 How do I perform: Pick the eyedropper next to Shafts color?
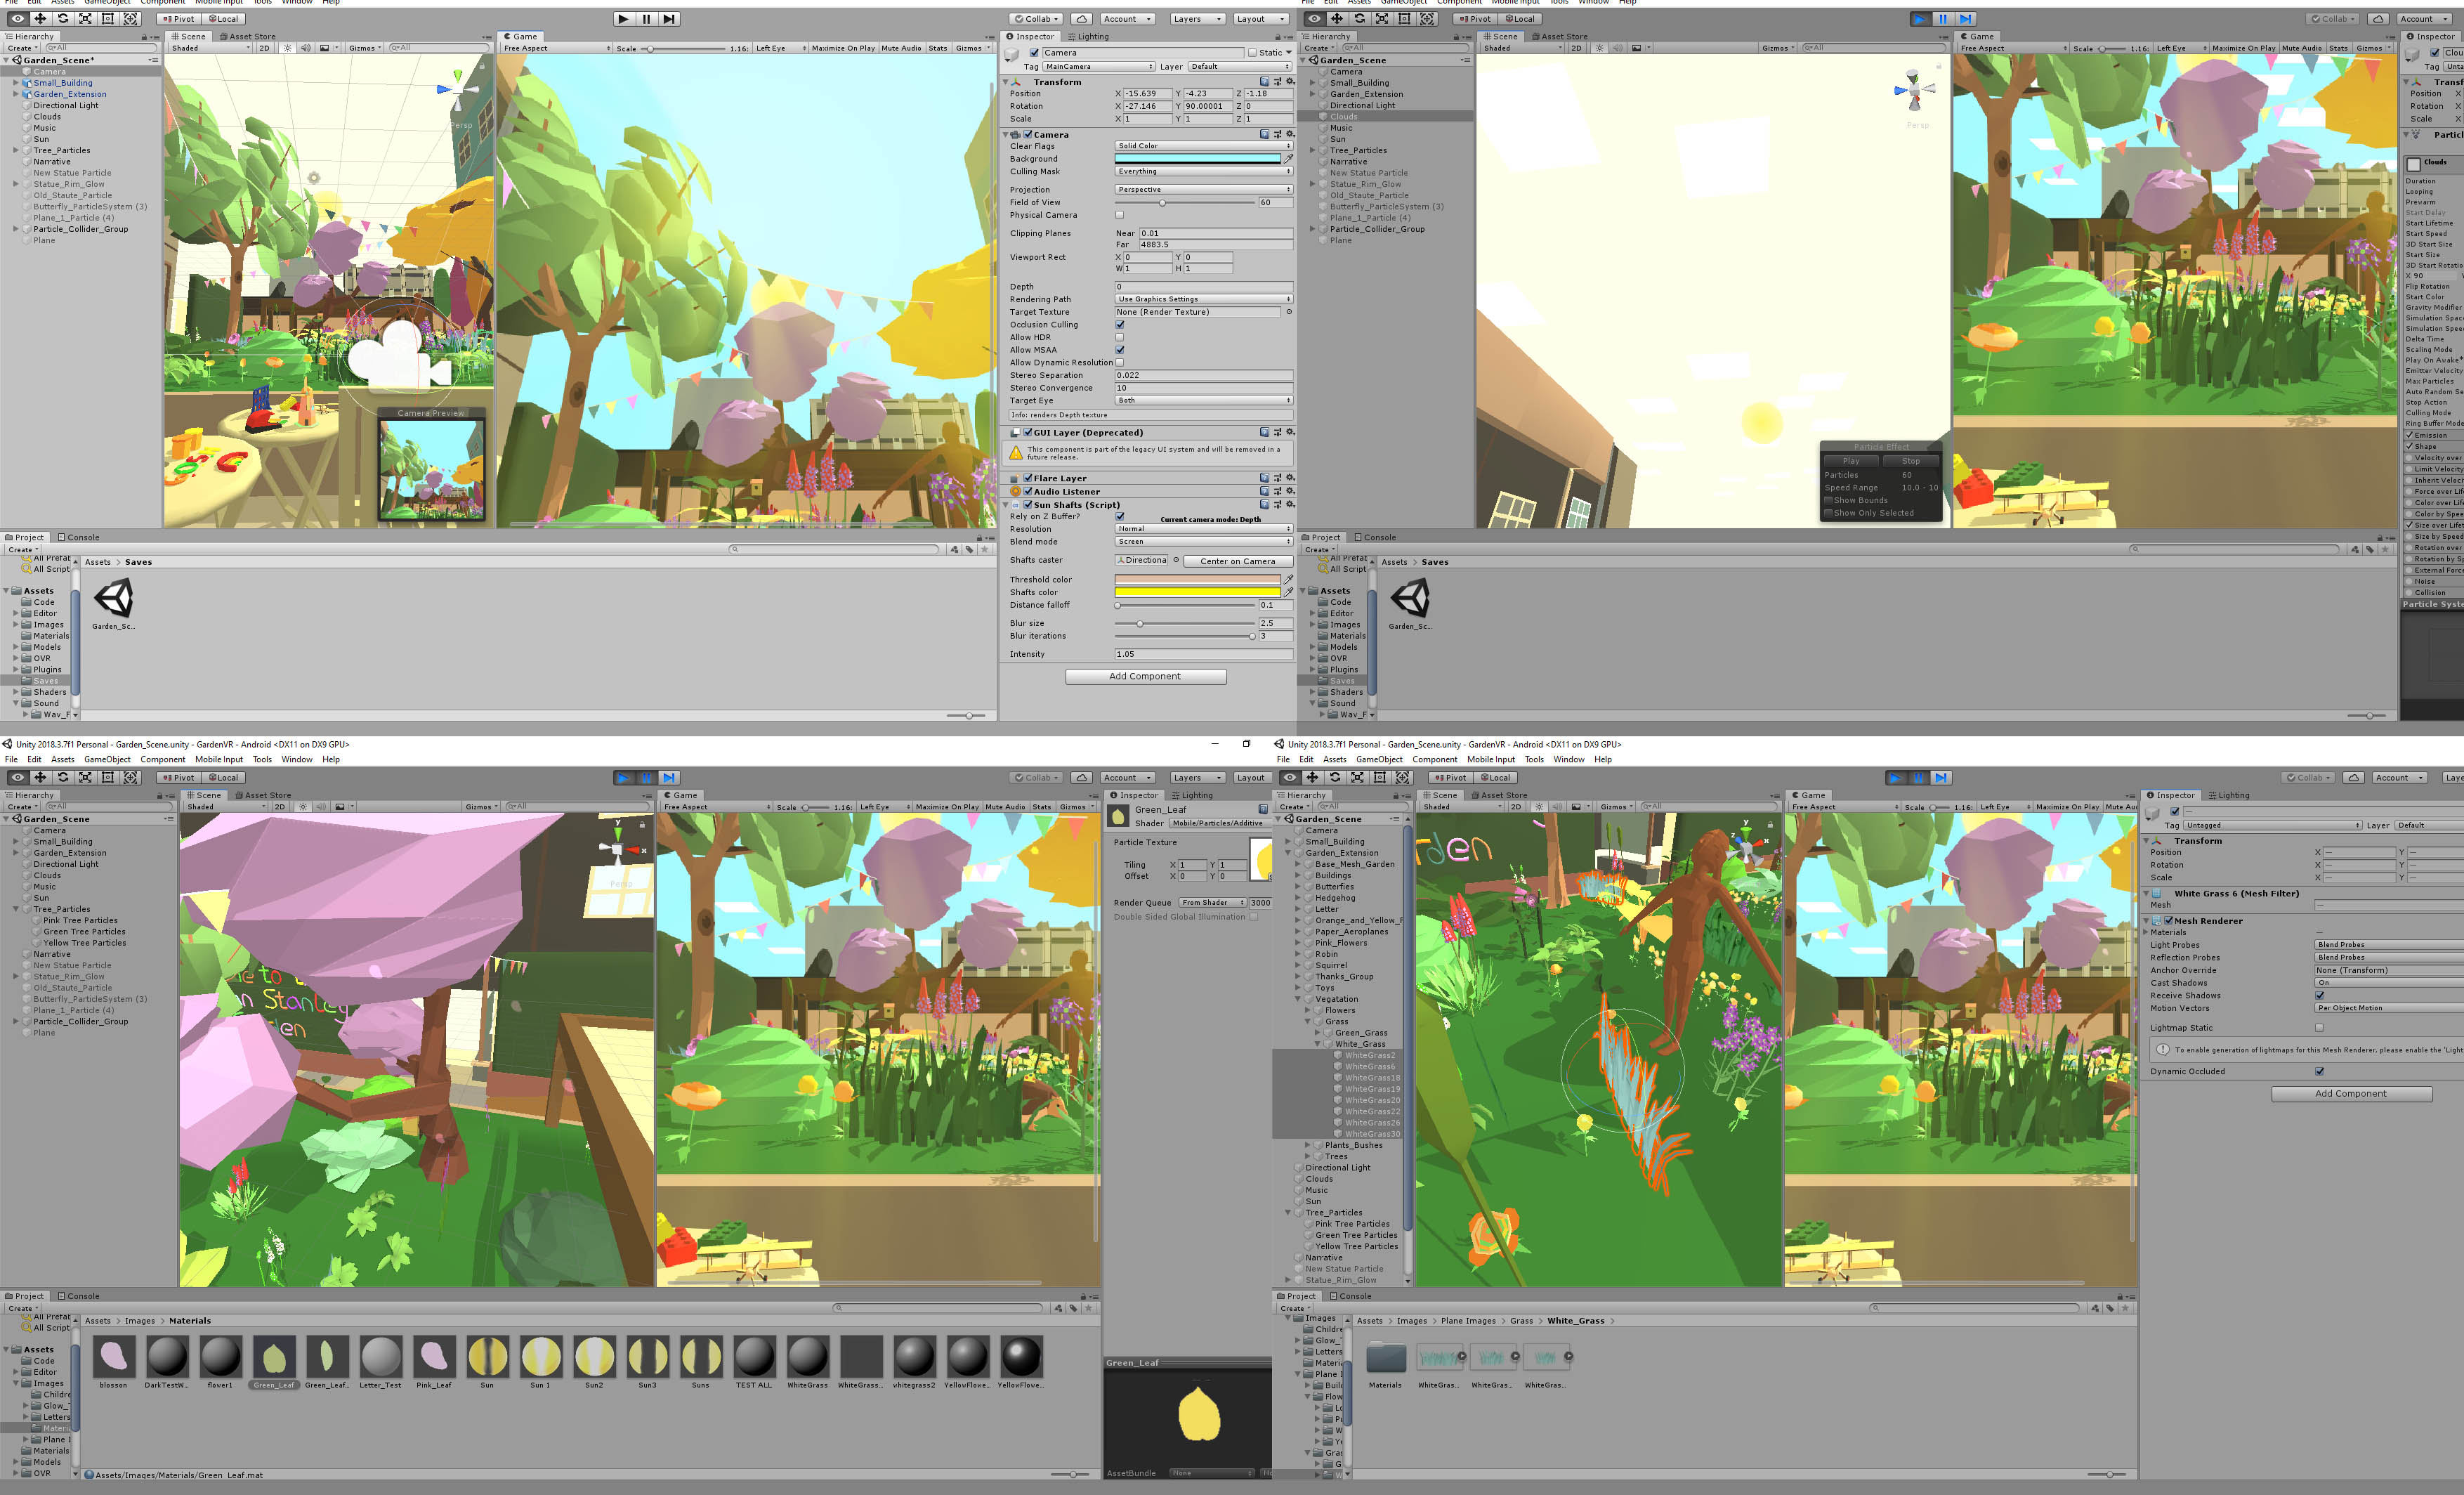click(x=1289, y=592)
